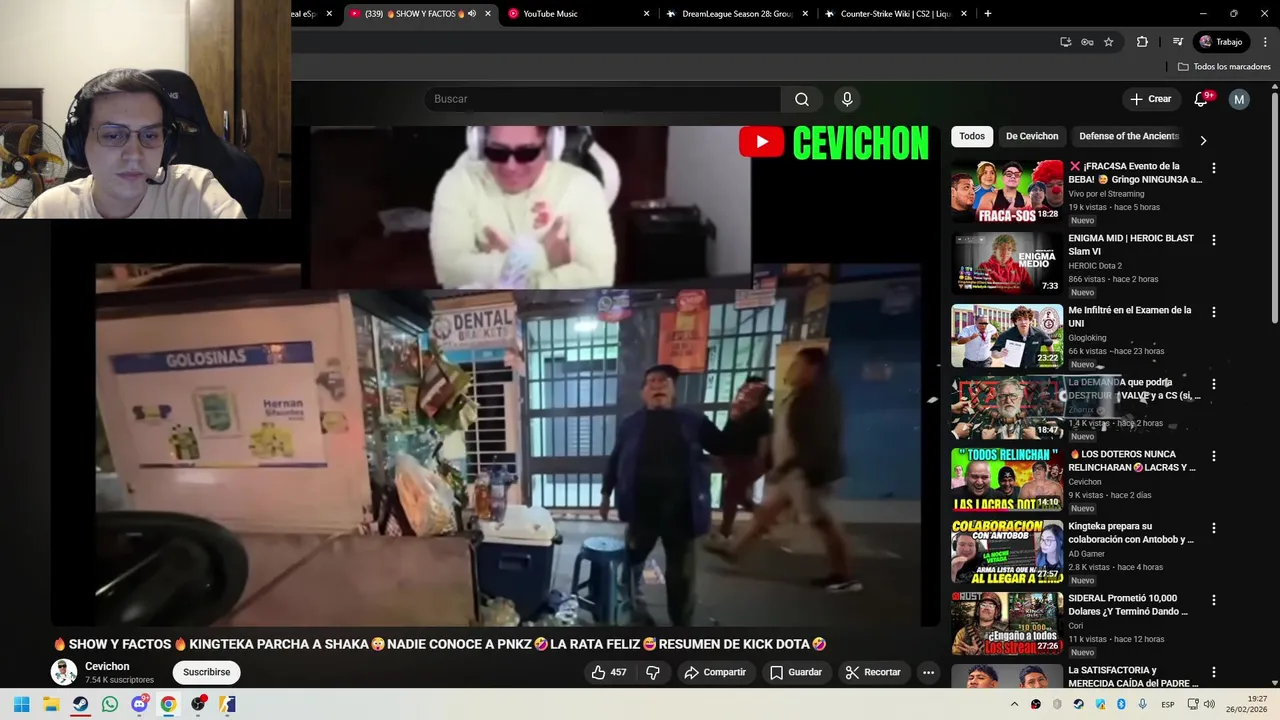Click the install app icon in address bar
Viewport: 1280px width, 720px height.
click(x=1066, y=42)
